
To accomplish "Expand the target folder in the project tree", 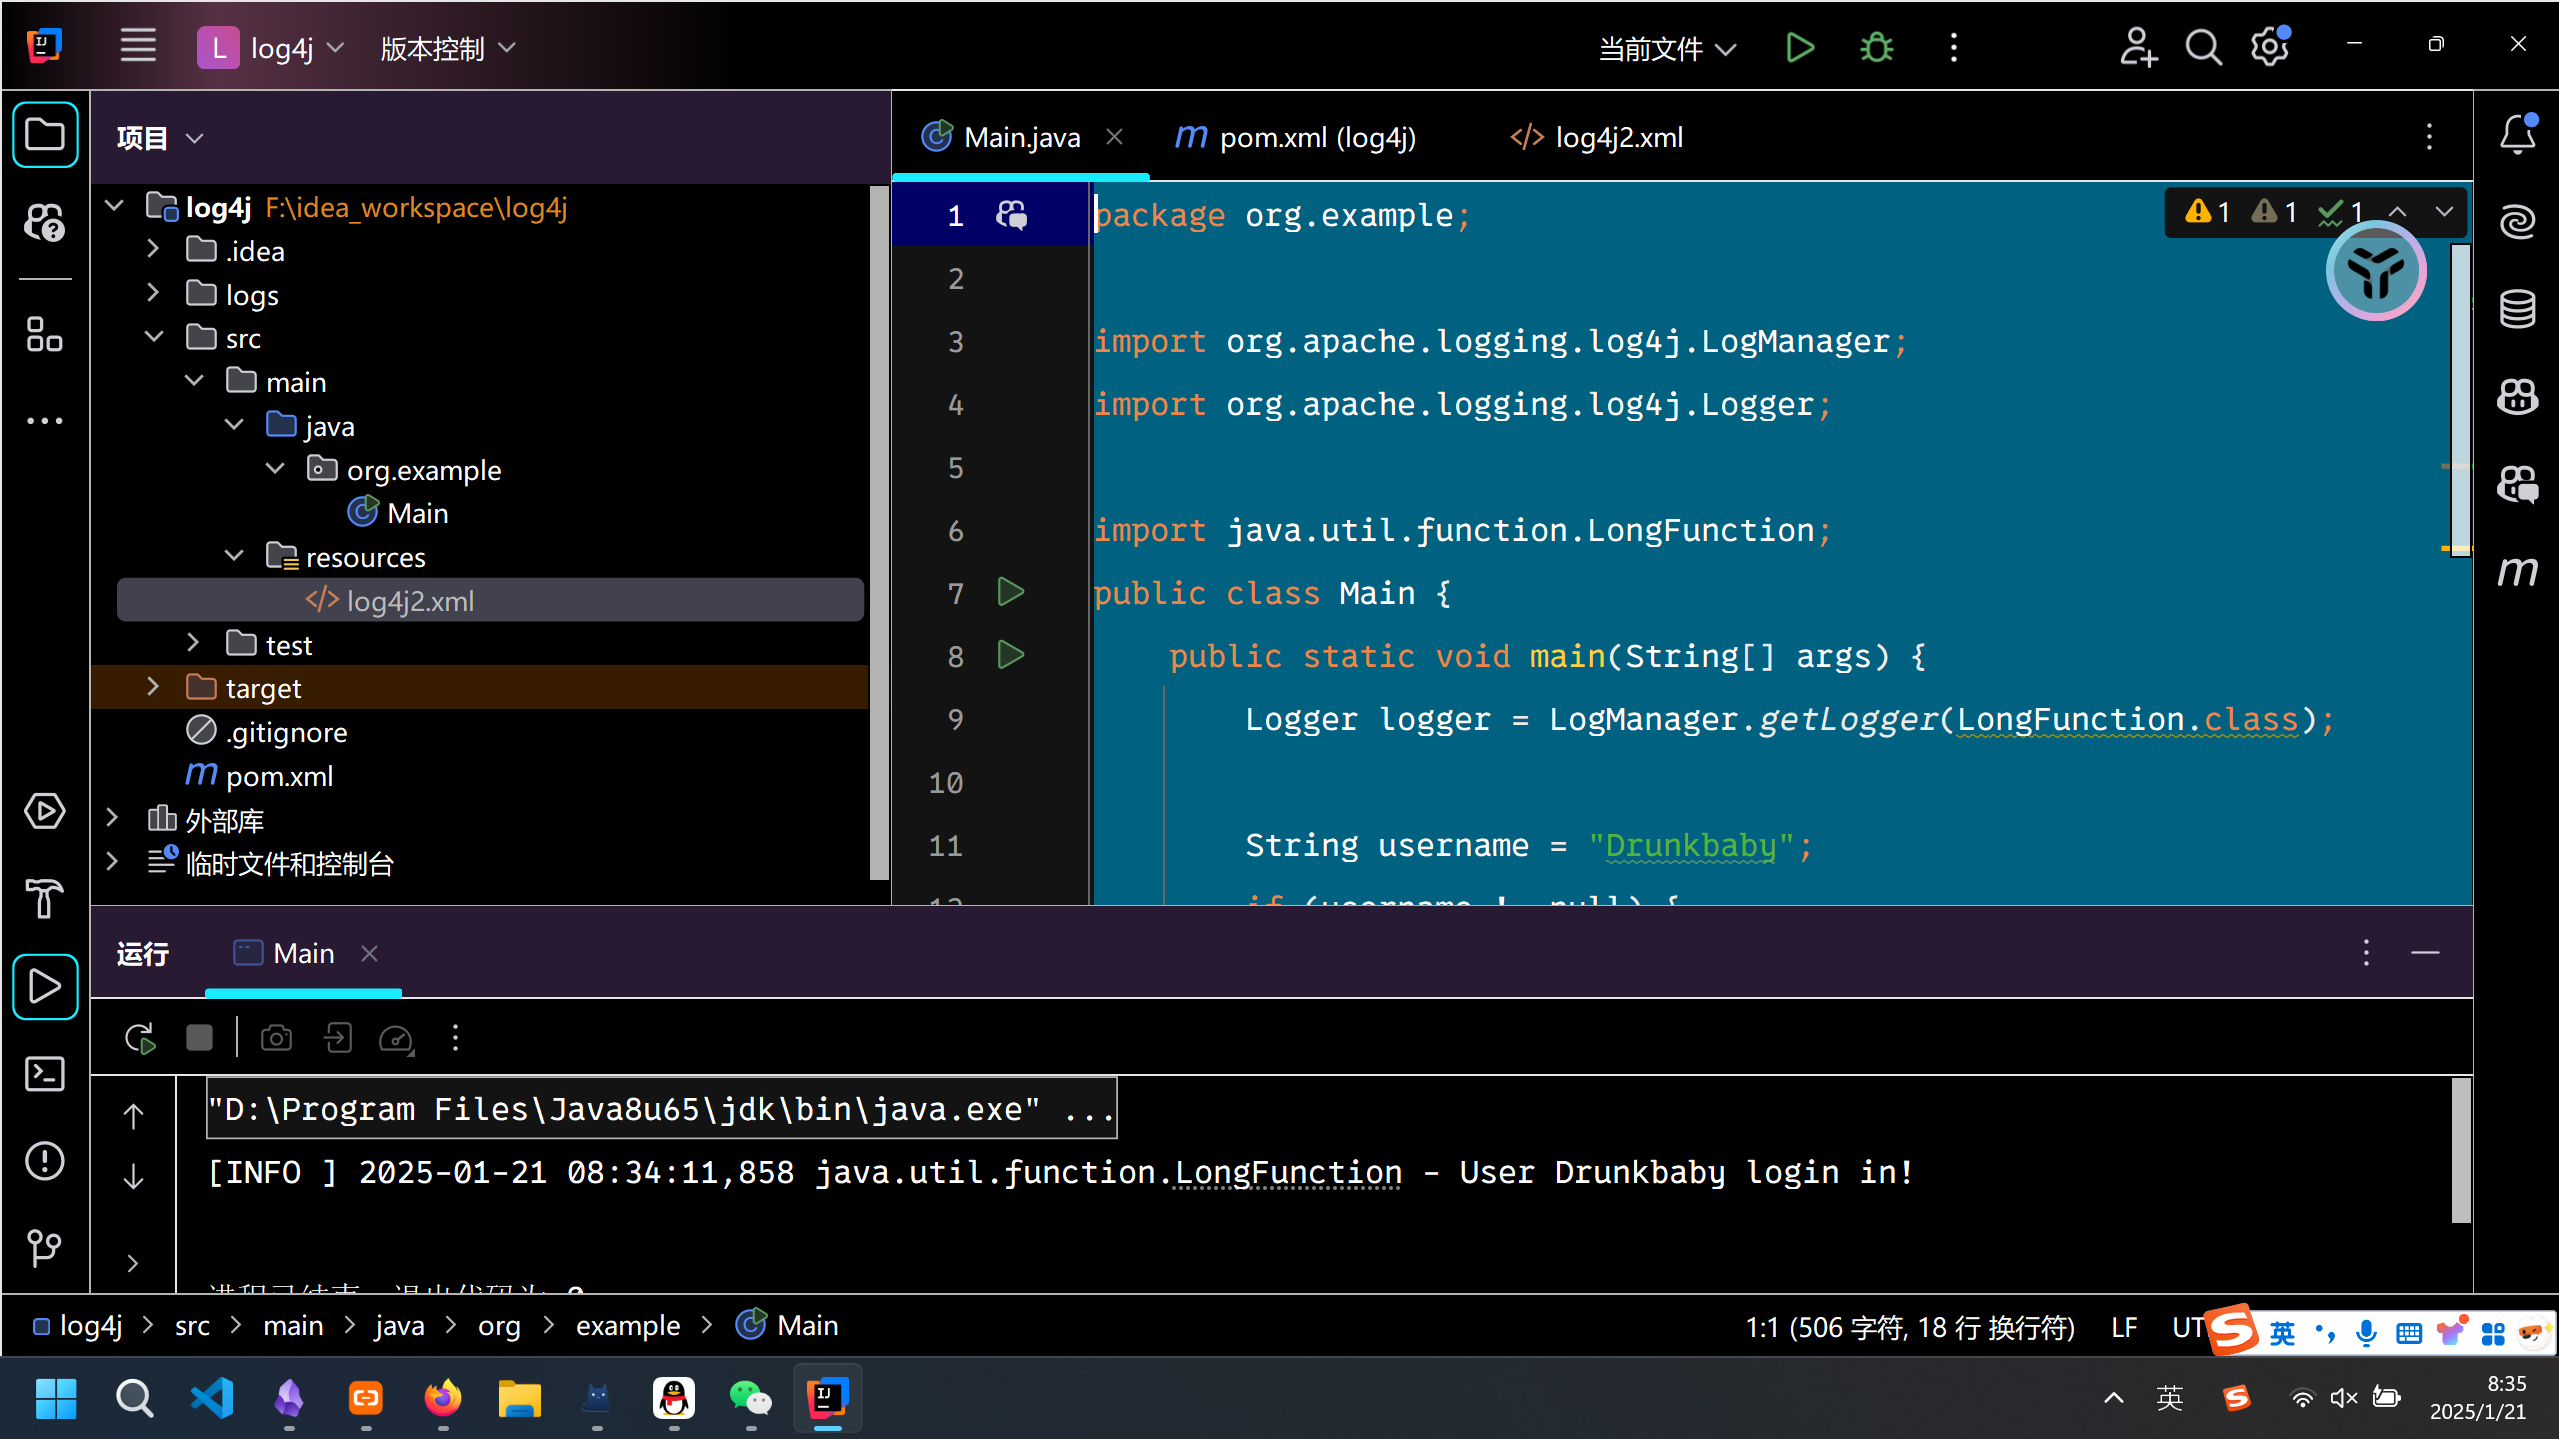I will 153,687.
